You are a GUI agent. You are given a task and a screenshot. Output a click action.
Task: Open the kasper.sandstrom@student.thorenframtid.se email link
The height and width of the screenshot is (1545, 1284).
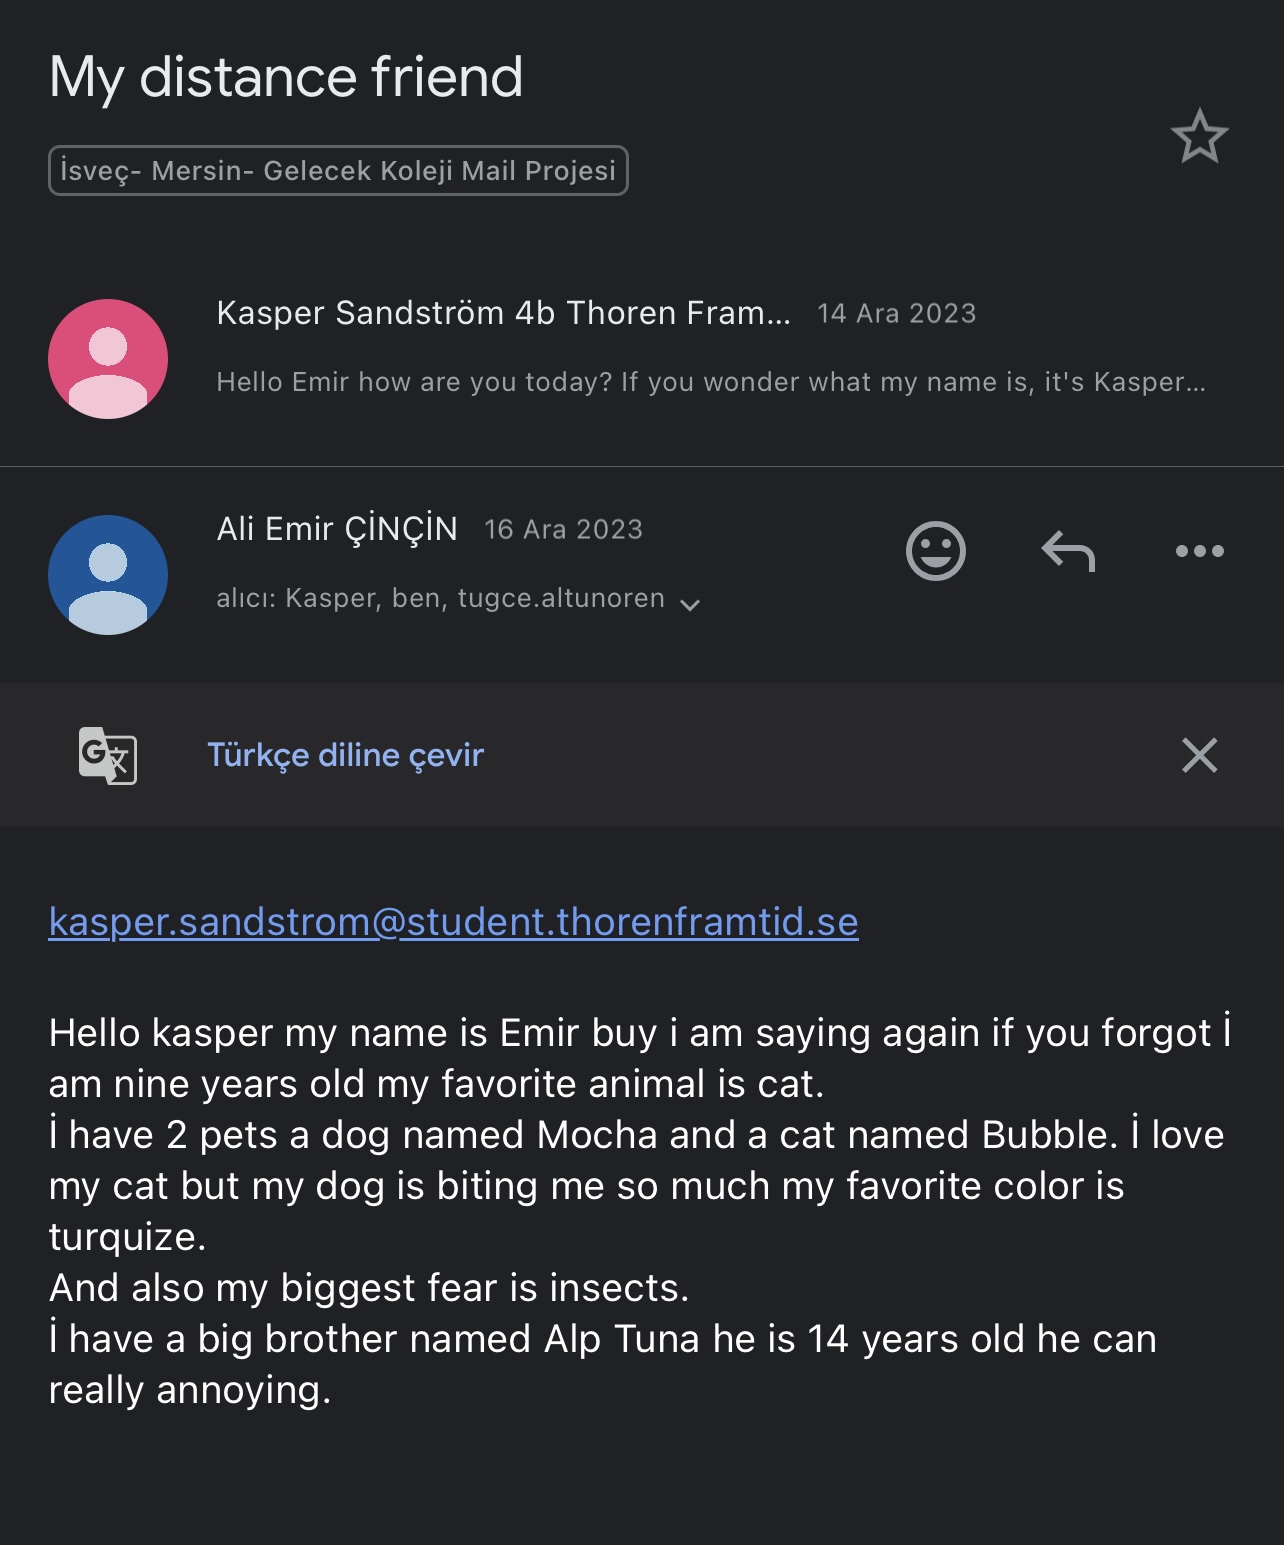click(x=453, y=922)
